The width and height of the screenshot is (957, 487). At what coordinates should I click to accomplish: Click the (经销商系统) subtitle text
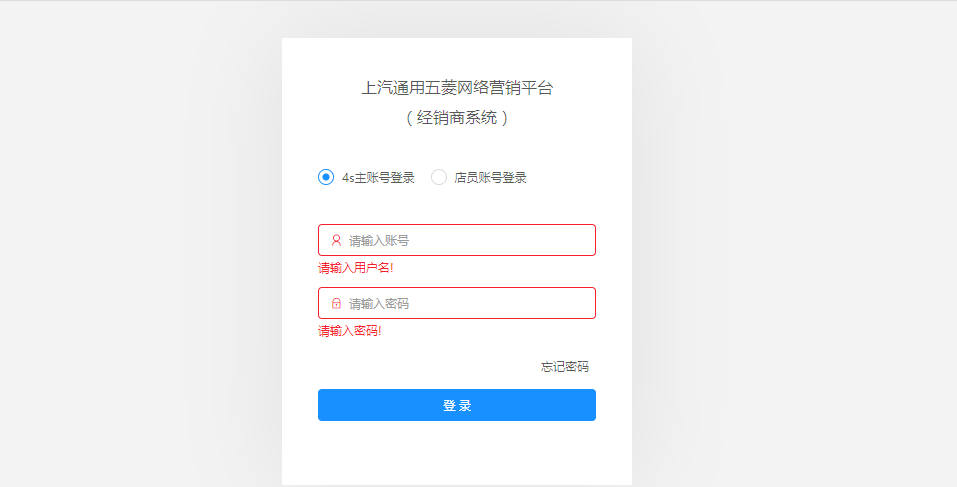(x=457, y=118)
